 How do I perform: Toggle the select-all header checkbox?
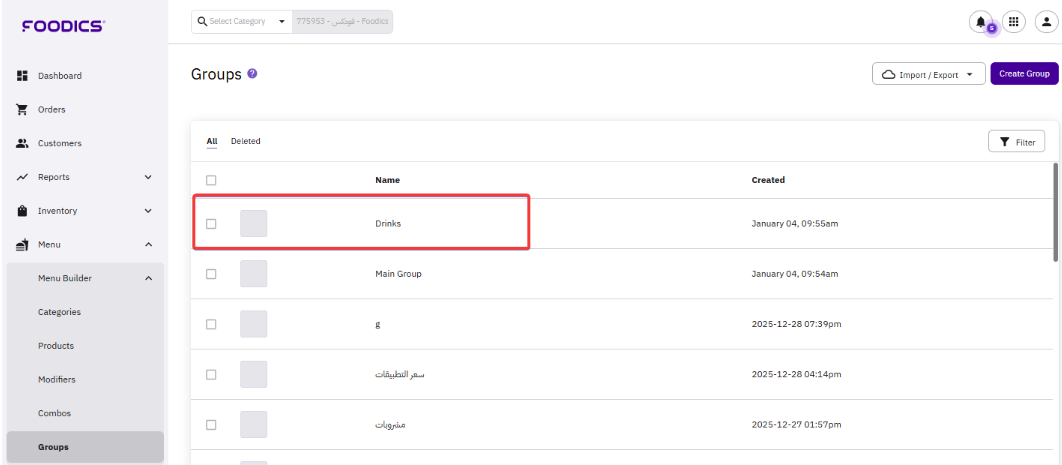211,180
